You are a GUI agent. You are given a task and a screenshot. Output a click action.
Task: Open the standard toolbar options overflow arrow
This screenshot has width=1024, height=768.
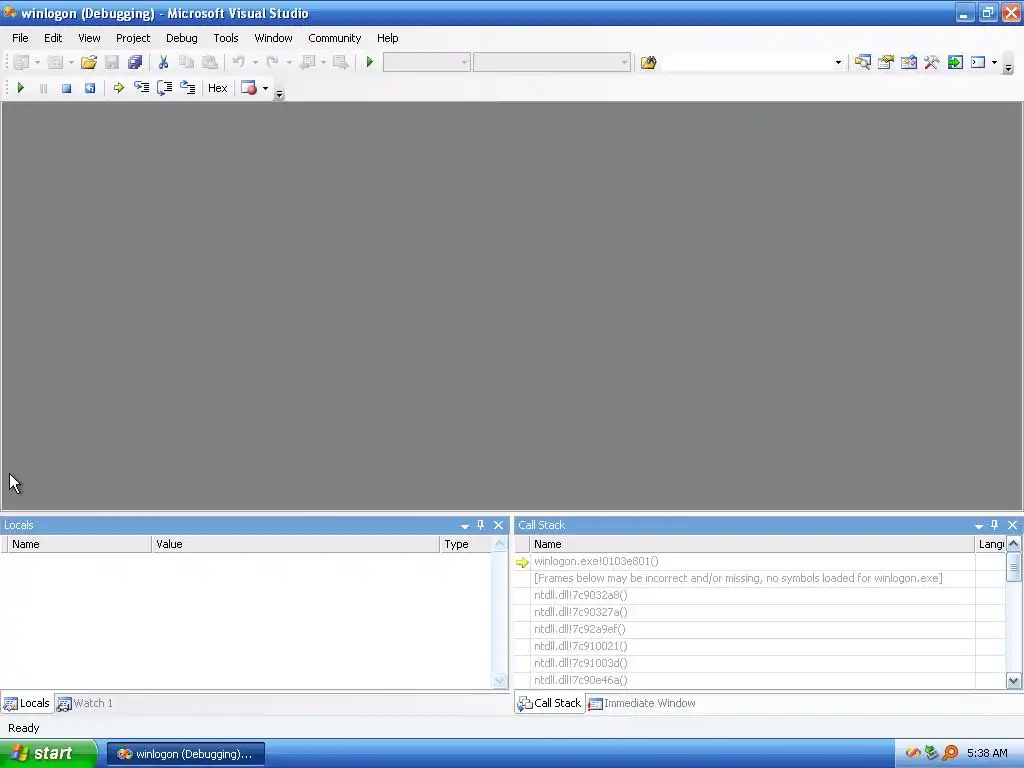click(x=1008, y=67)
